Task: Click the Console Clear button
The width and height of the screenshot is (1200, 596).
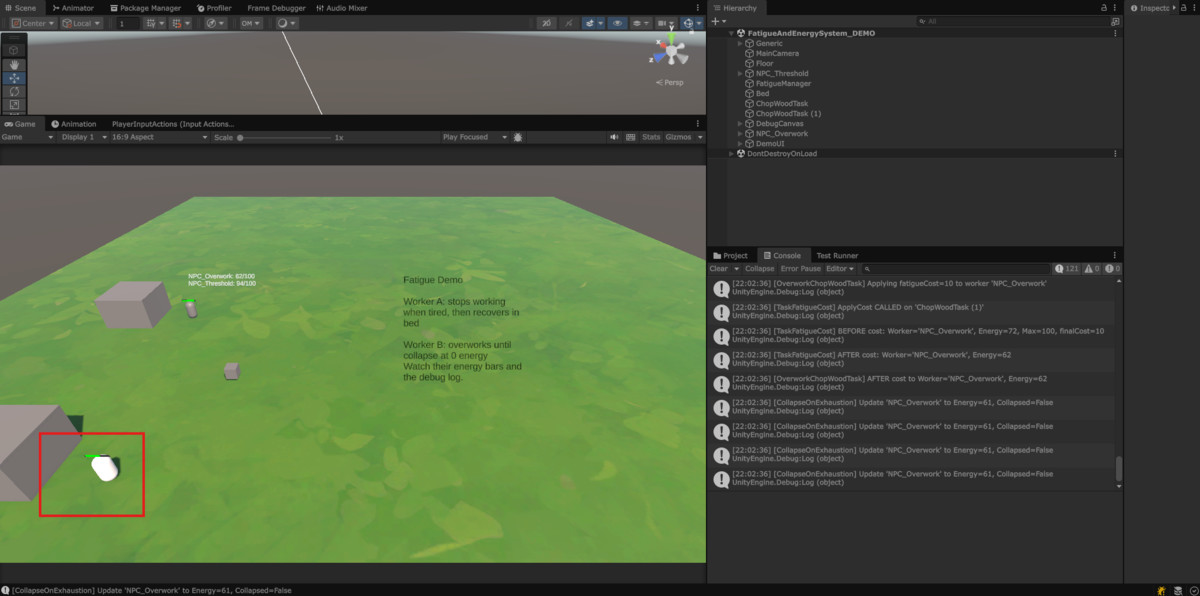Action: tap(718, 269)
